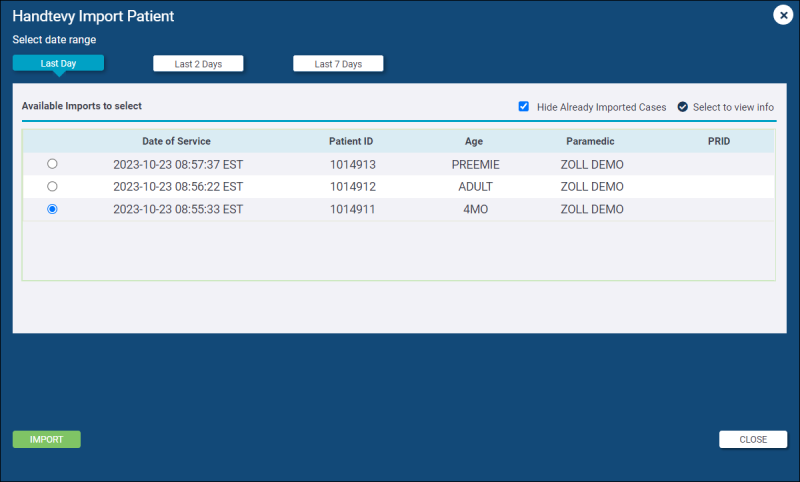This screenshot has height=482, width=800.
Task: Select radio button for patient 1014913
Action: (x=52, y=164)
